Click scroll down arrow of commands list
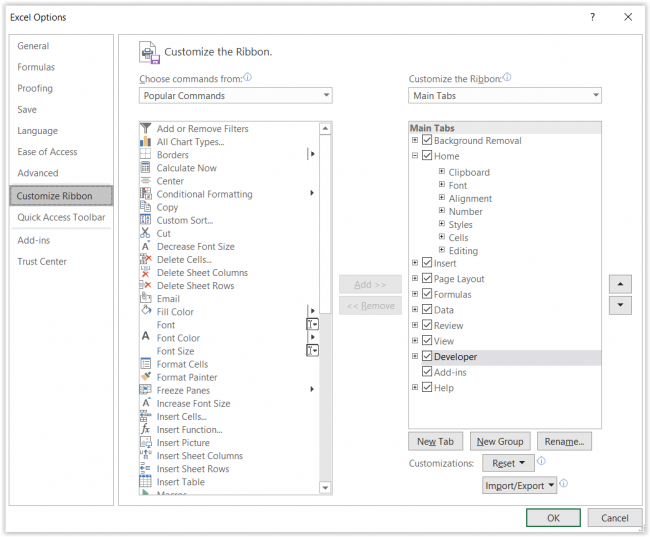650x537 pixels. click(325, 488)
